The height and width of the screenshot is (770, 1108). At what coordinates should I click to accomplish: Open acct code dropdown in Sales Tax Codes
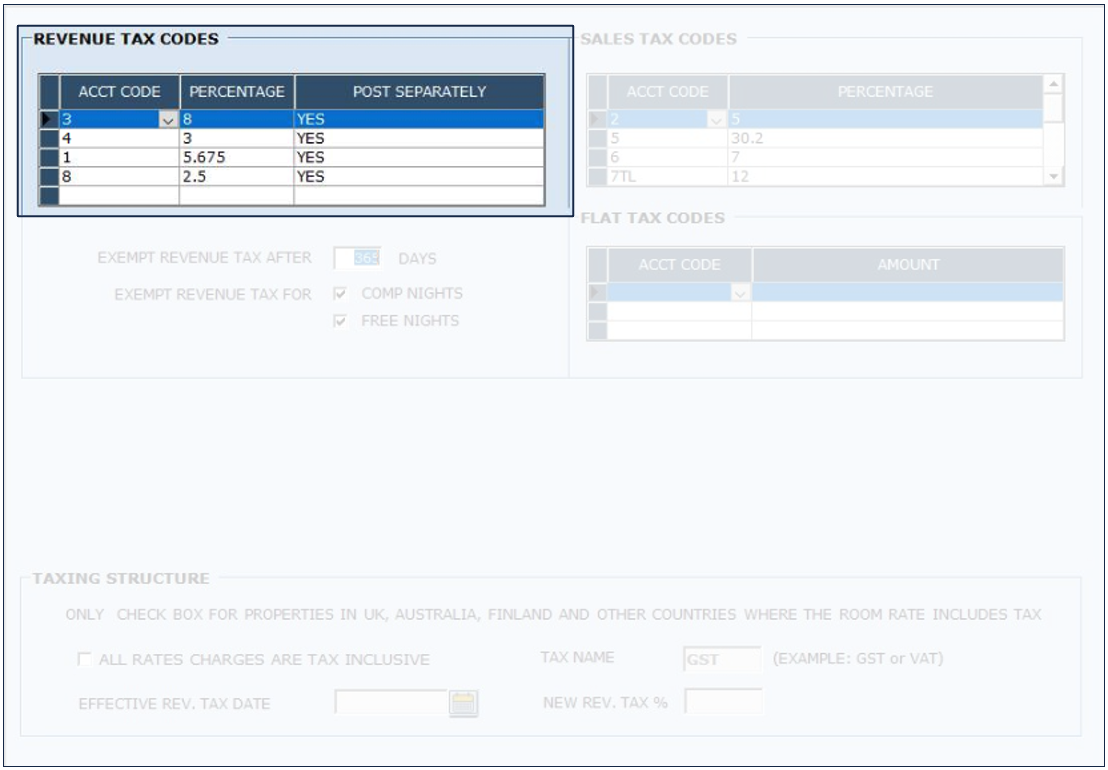[x=716, y=120]
